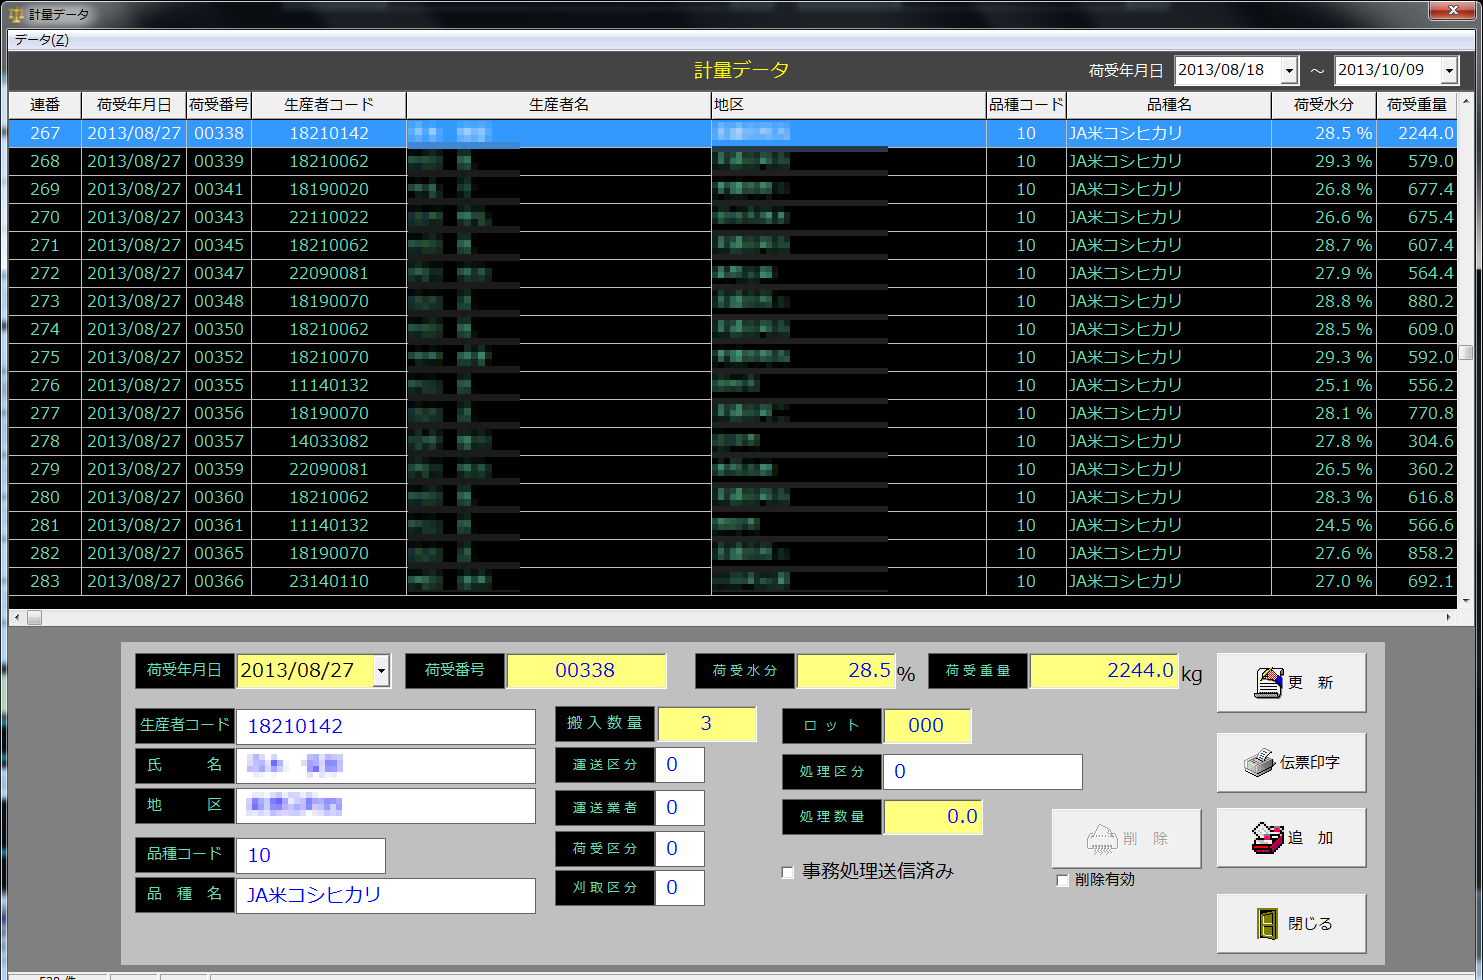This screenshot has width=1483, height=980.
Task: Click the 荷受水分 column header
Action: (x=1323, y=105)
